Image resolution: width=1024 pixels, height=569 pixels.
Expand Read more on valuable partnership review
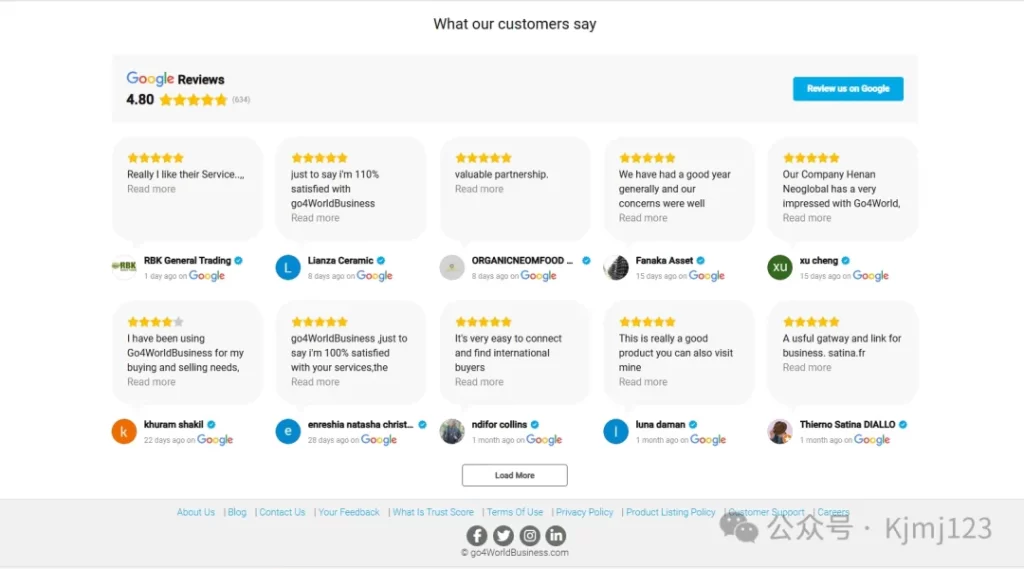point(479,189)
